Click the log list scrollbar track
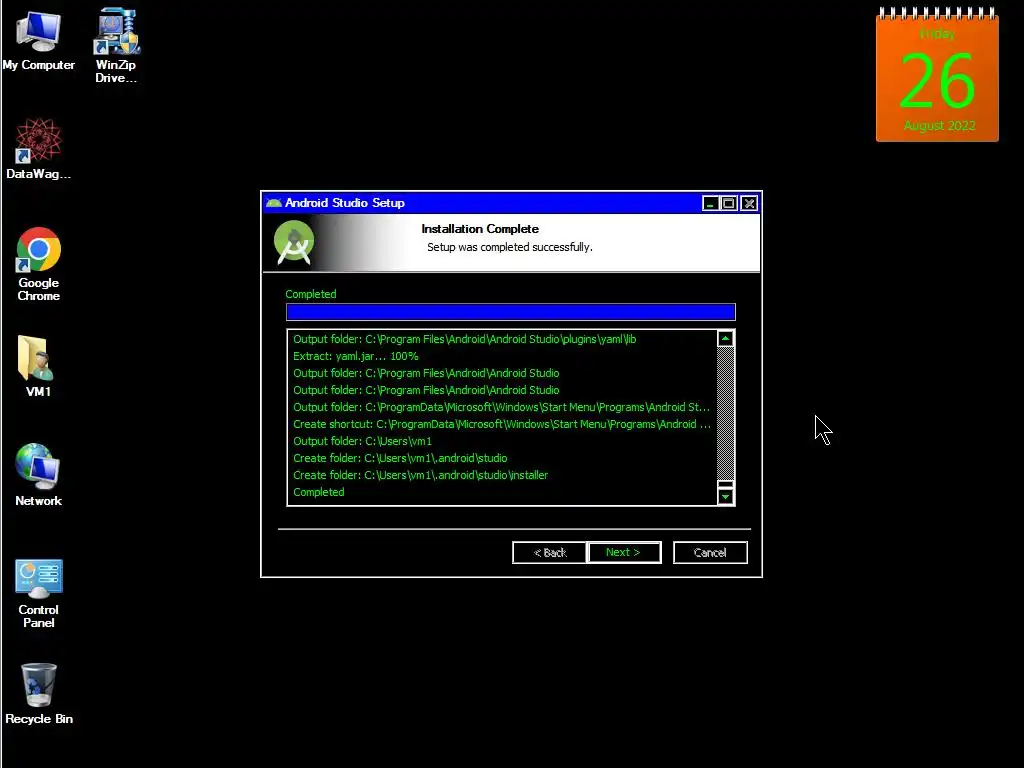The height and width of the screenshot is (768, 1024). pyautogui.click(x=726, y=413)
